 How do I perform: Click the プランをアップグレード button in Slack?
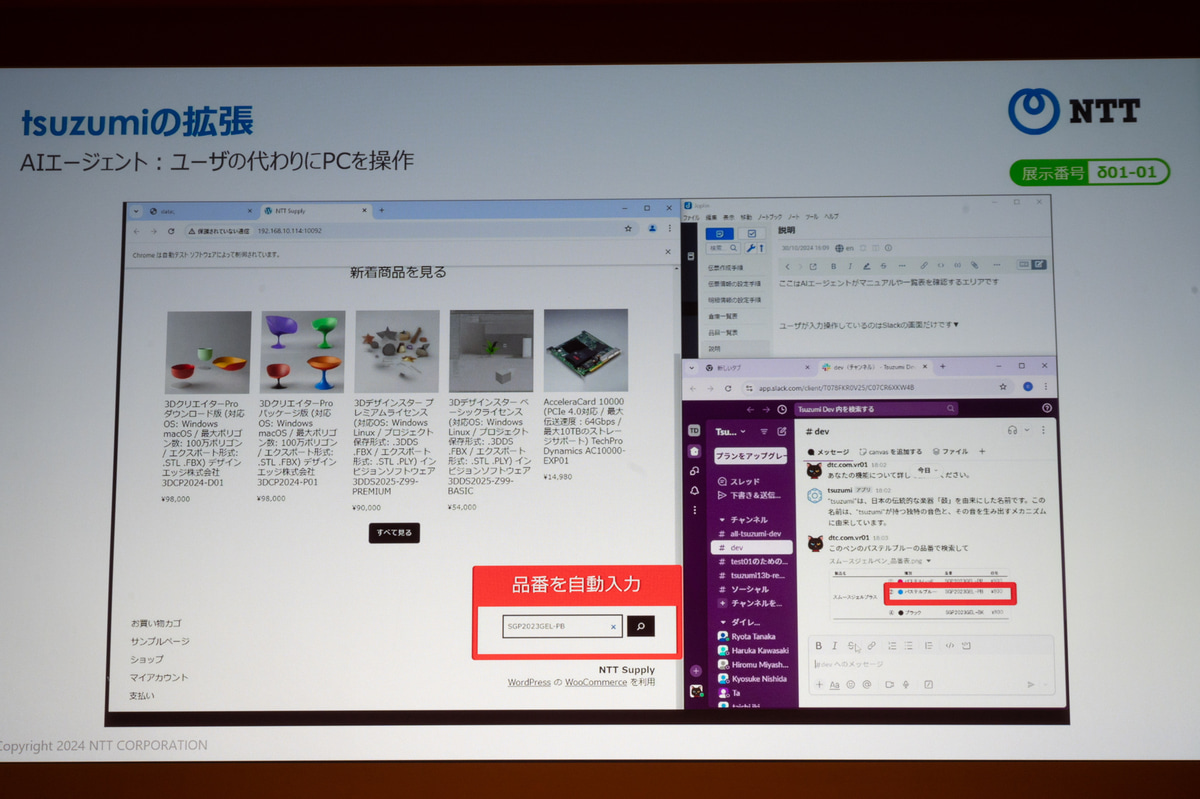coord(751,454)
